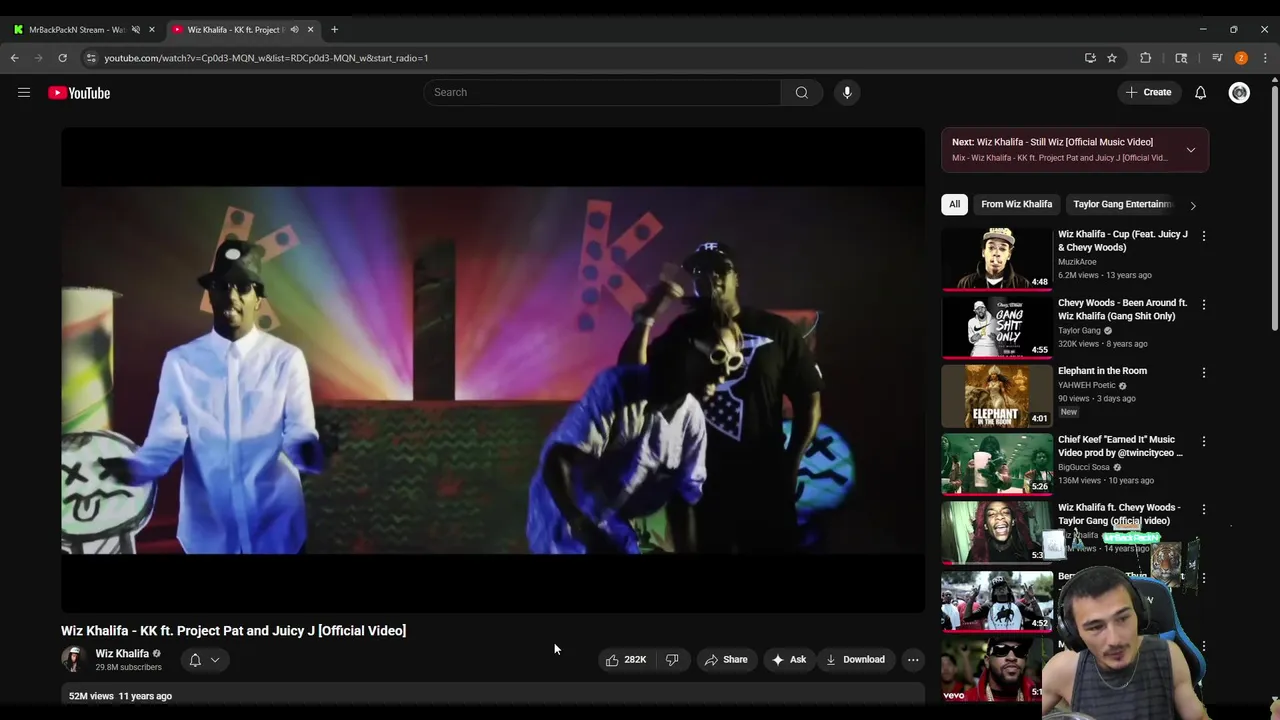This screenshot has height=720, width=1280.
Task: Open browser profile orange avatar
Action: [1241, 58]
